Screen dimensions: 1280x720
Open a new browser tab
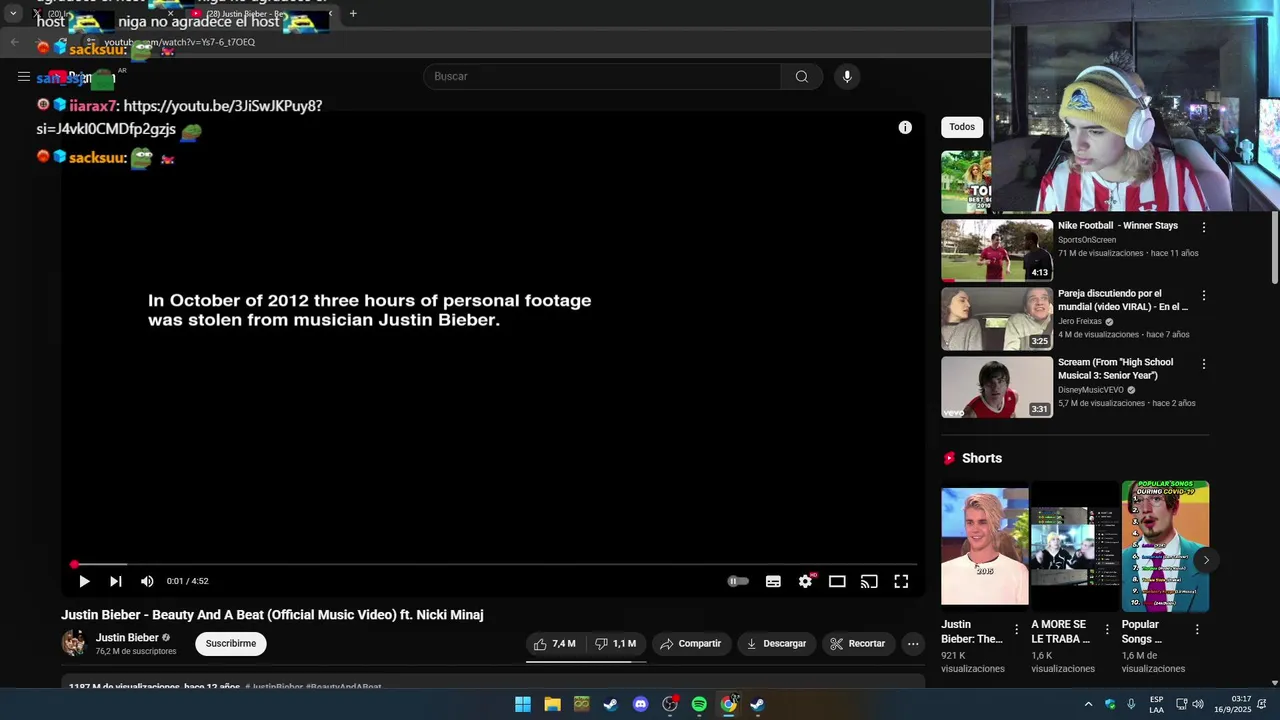coord(353,14)
